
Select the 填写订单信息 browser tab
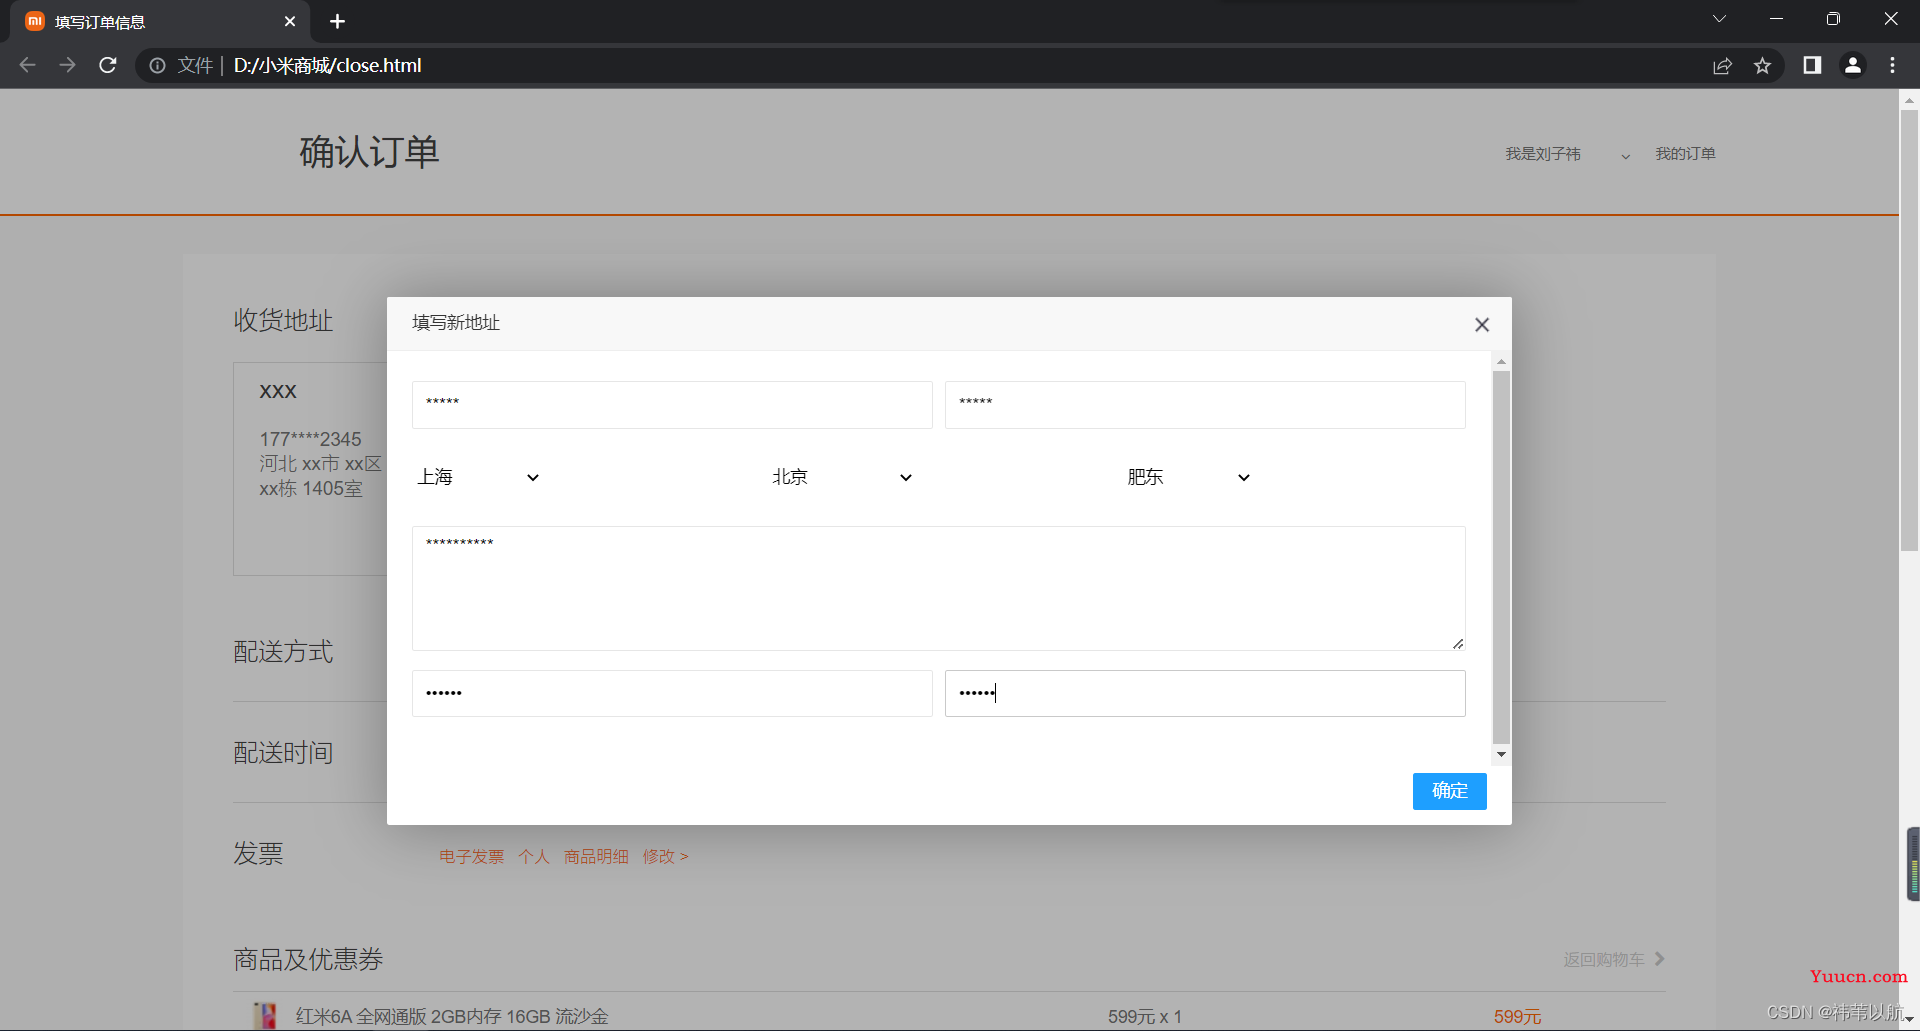[160, 21]
